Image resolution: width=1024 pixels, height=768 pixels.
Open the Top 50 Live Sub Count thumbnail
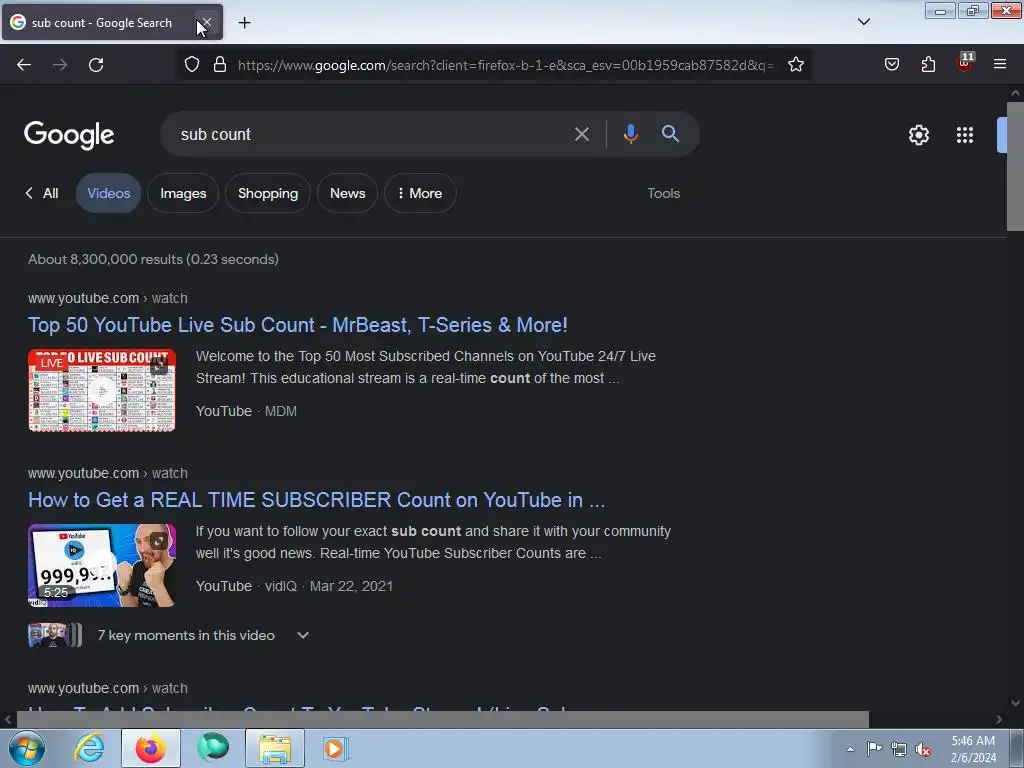point(102,391)
